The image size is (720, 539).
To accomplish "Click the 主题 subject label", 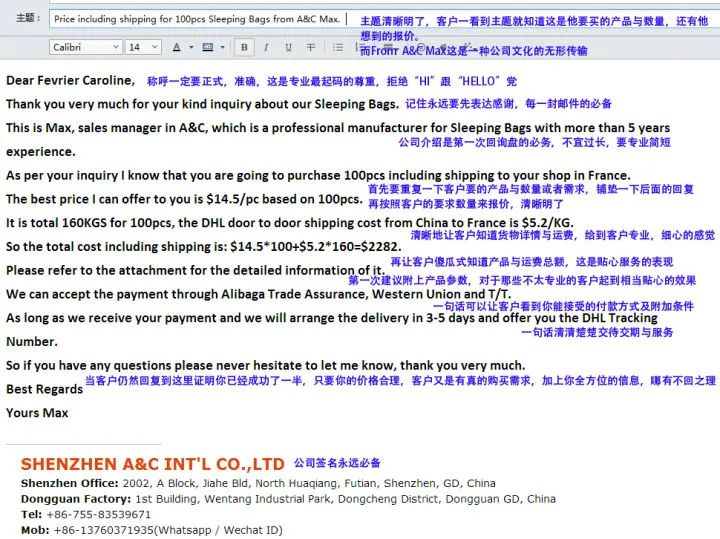I will 28,18.
